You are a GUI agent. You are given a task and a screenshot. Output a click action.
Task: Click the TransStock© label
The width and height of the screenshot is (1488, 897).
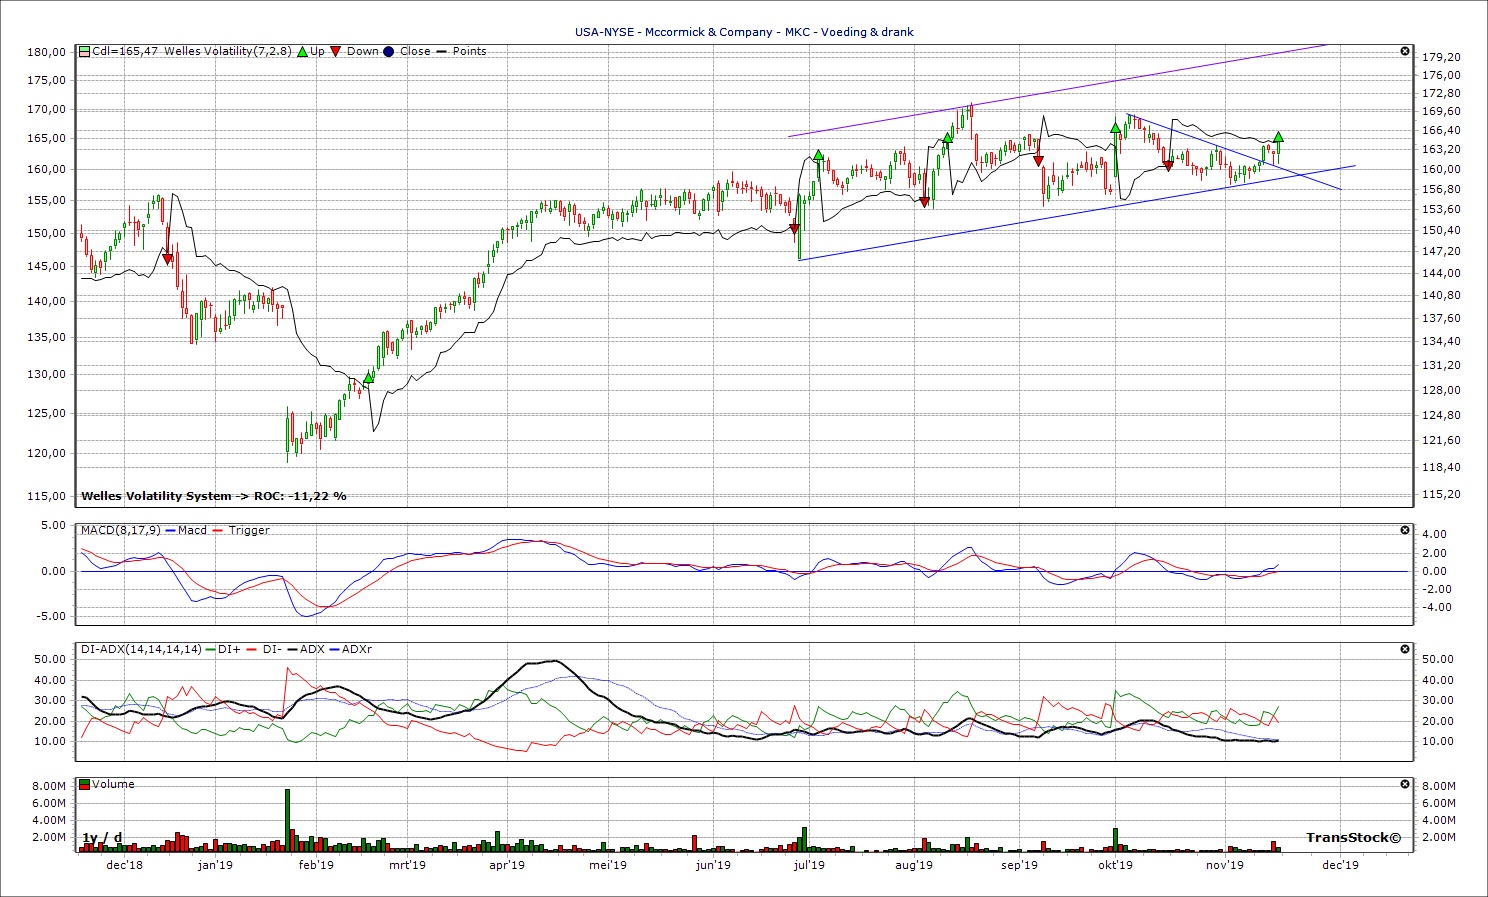coord(1353,838)
